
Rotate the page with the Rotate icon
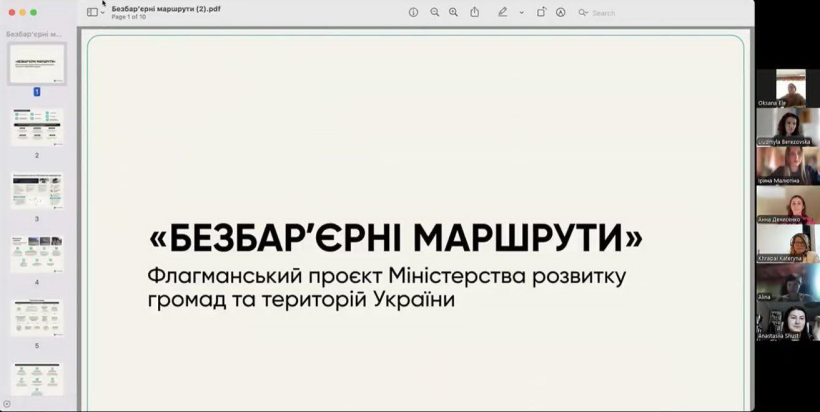click(x=541, y=12)
